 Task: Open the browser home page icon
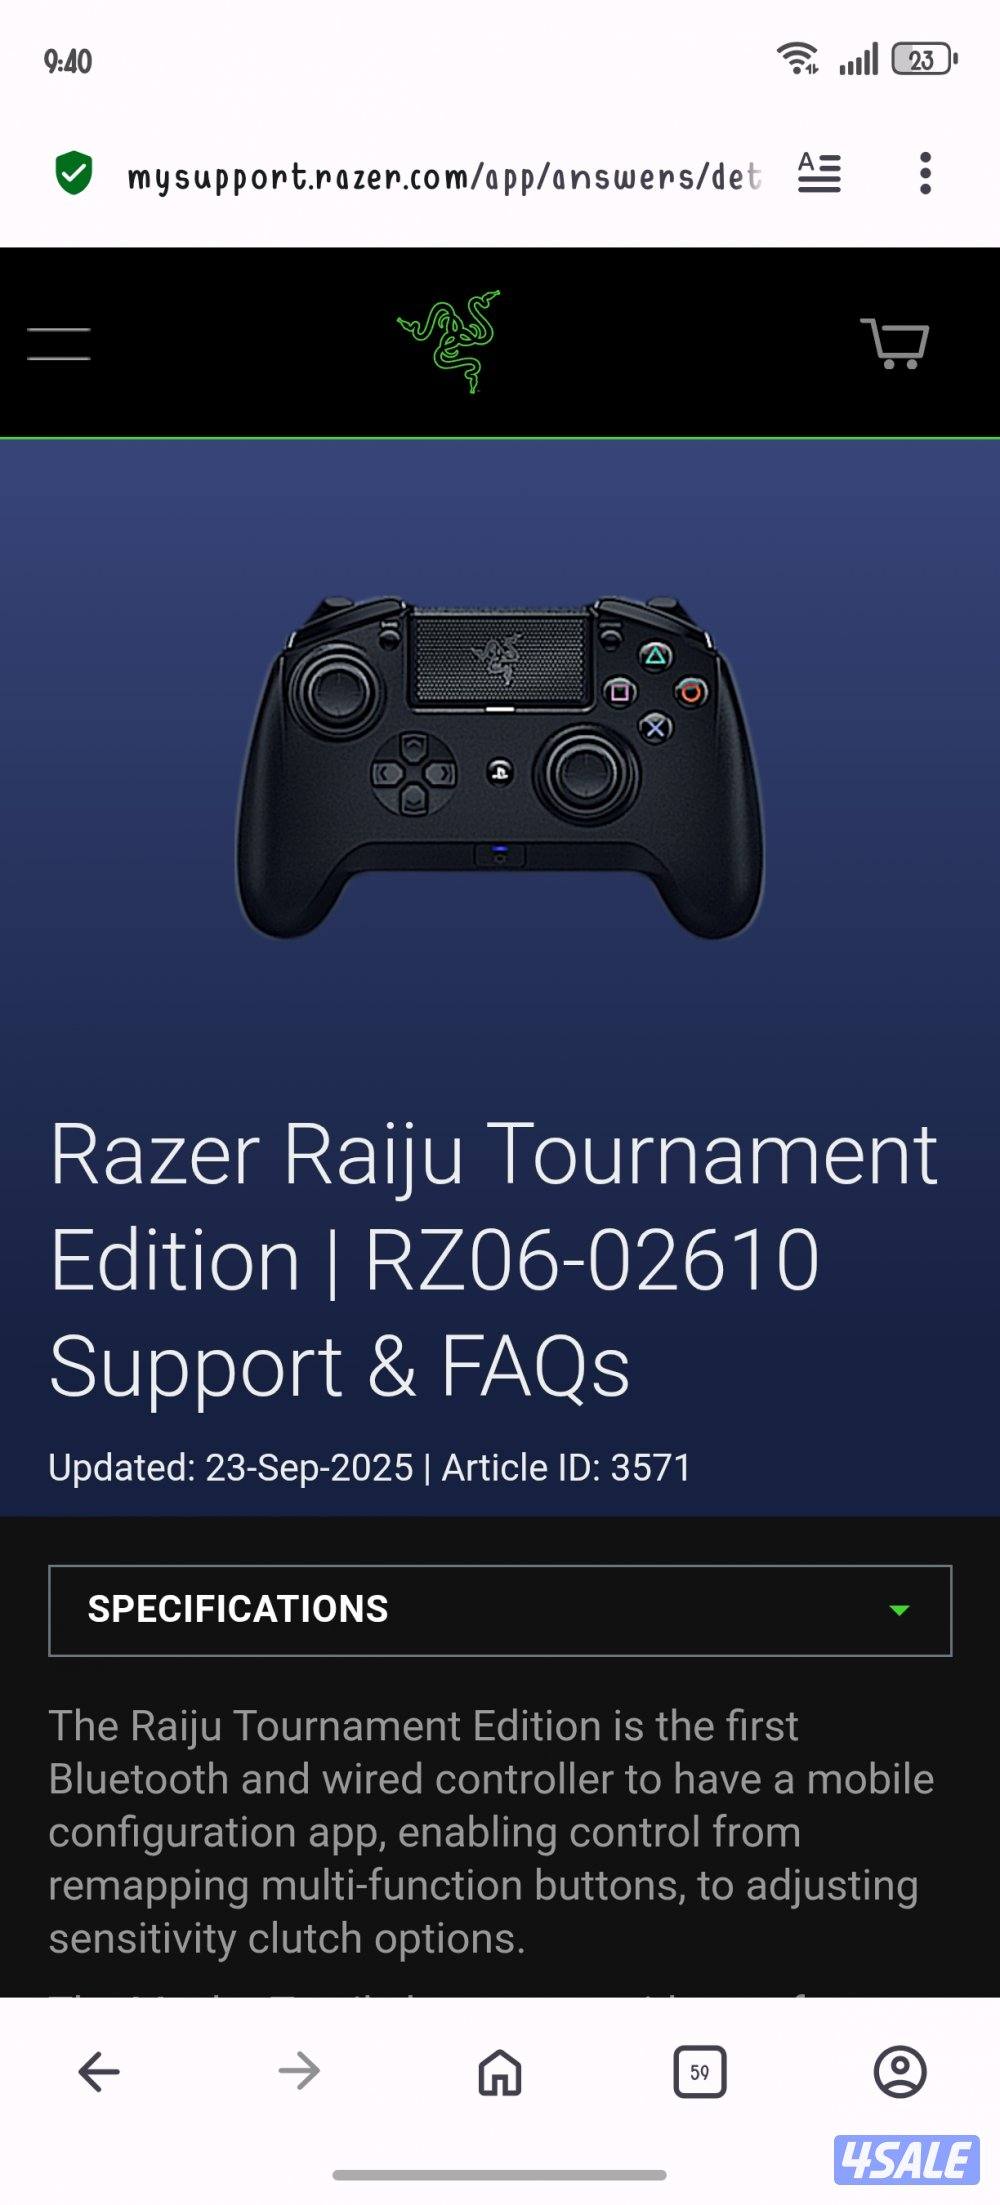500,2071
